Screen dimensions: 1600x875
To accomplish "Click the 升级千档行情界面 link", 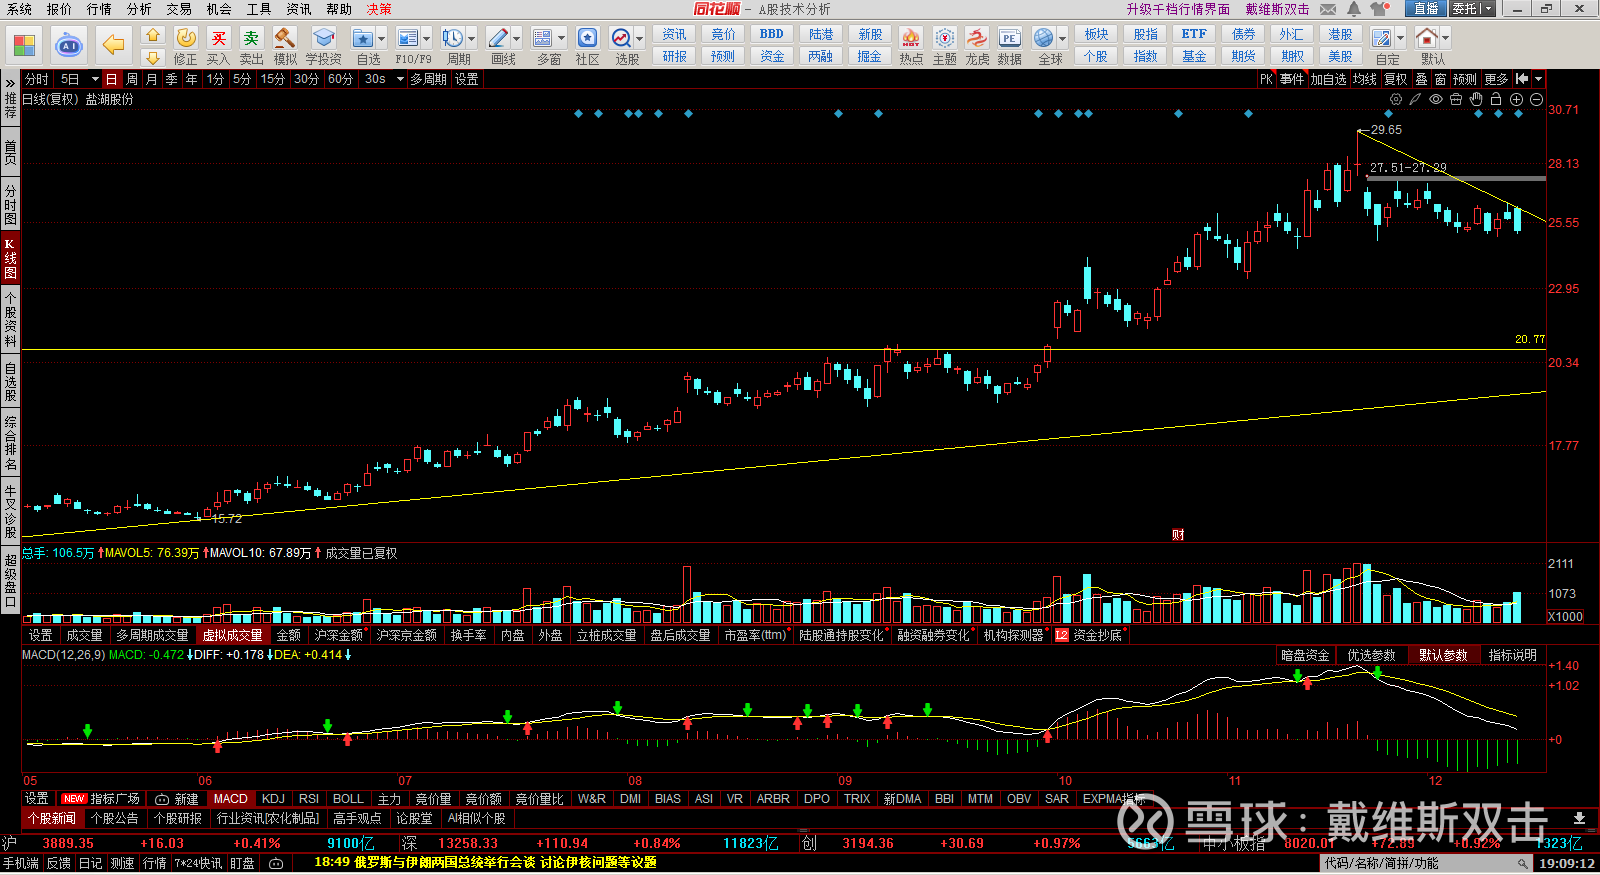I will click(x=1178, y=9).
